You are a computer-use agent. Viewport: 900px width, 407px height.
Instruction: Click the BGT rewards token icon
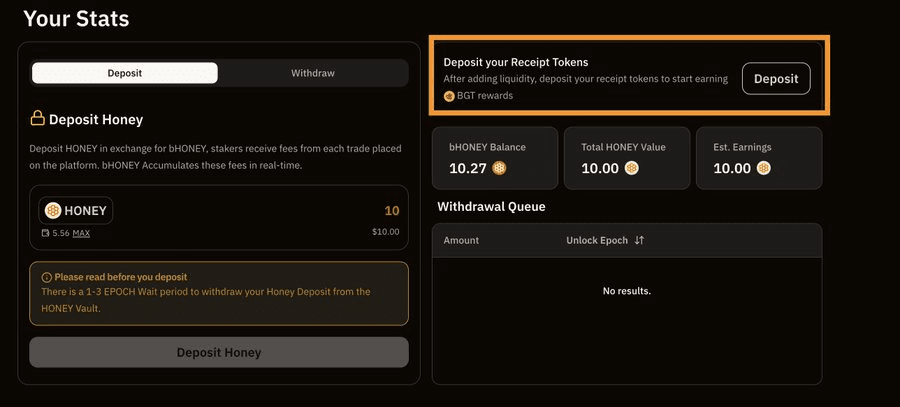449,96
